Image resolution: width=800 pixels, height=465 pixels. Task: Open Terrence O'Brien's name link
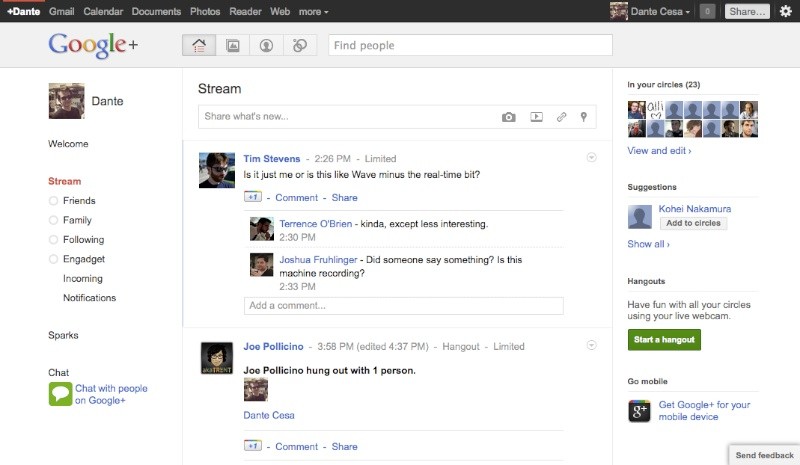315,224
